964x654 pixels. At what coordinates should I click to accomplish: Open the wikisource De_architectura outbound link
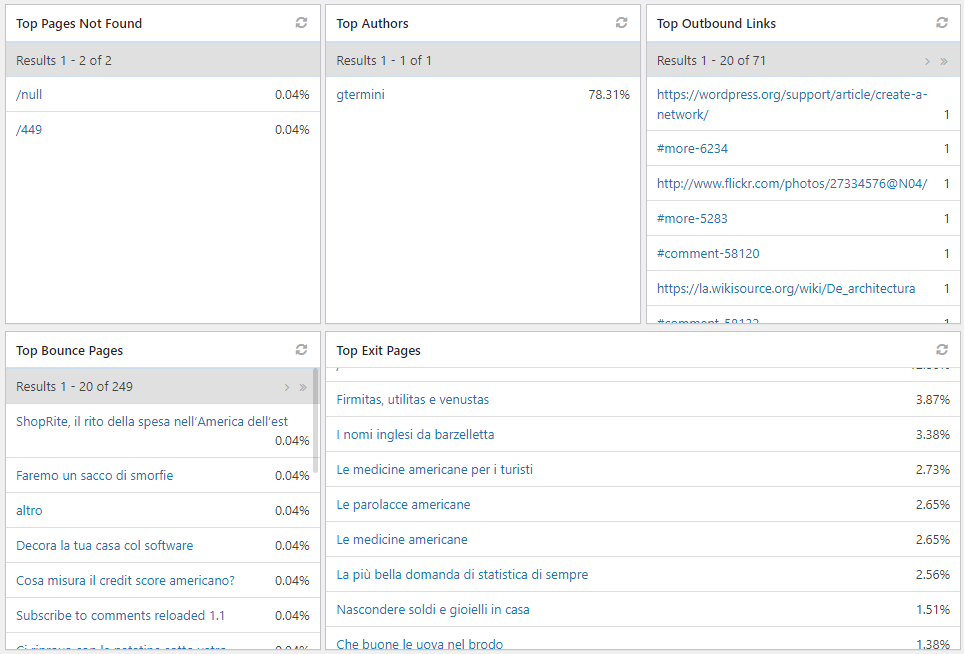click(x=786, y=288)
